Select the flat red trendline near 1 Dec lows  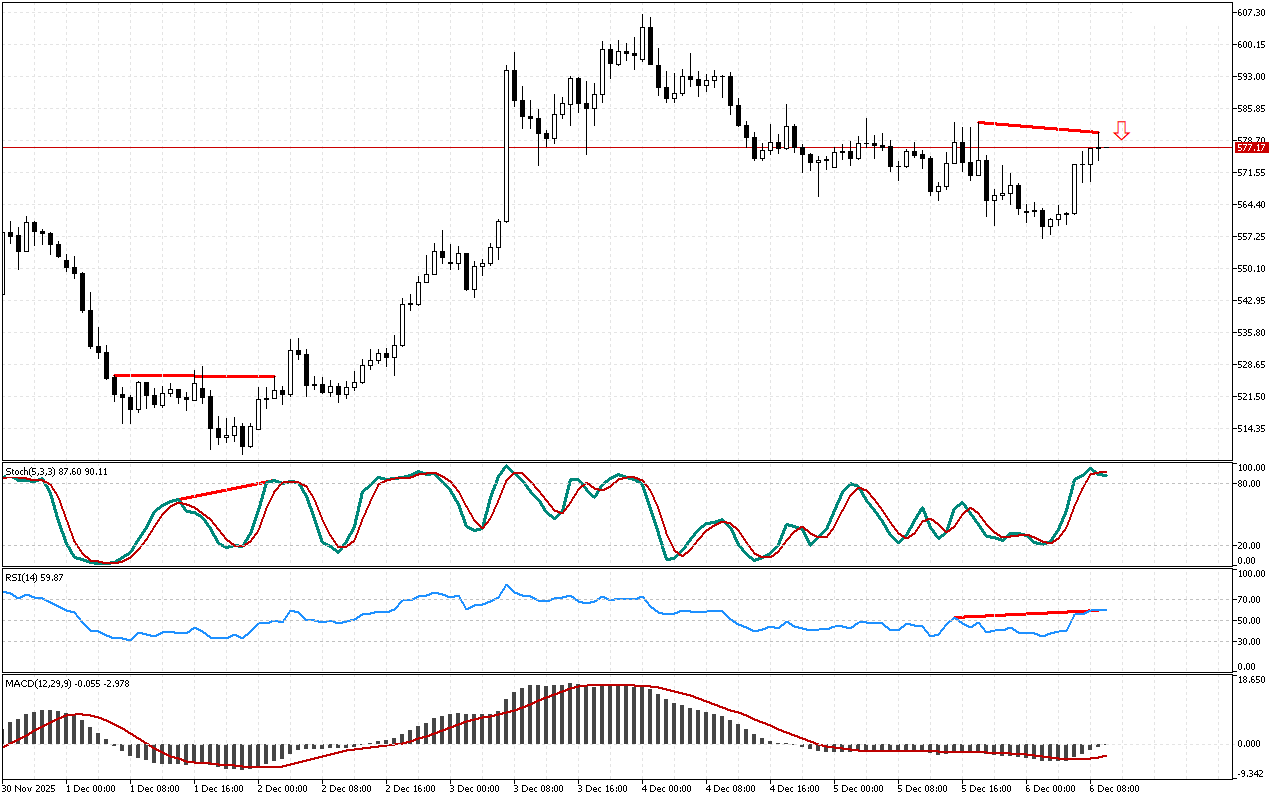click(x=194, y=376)
